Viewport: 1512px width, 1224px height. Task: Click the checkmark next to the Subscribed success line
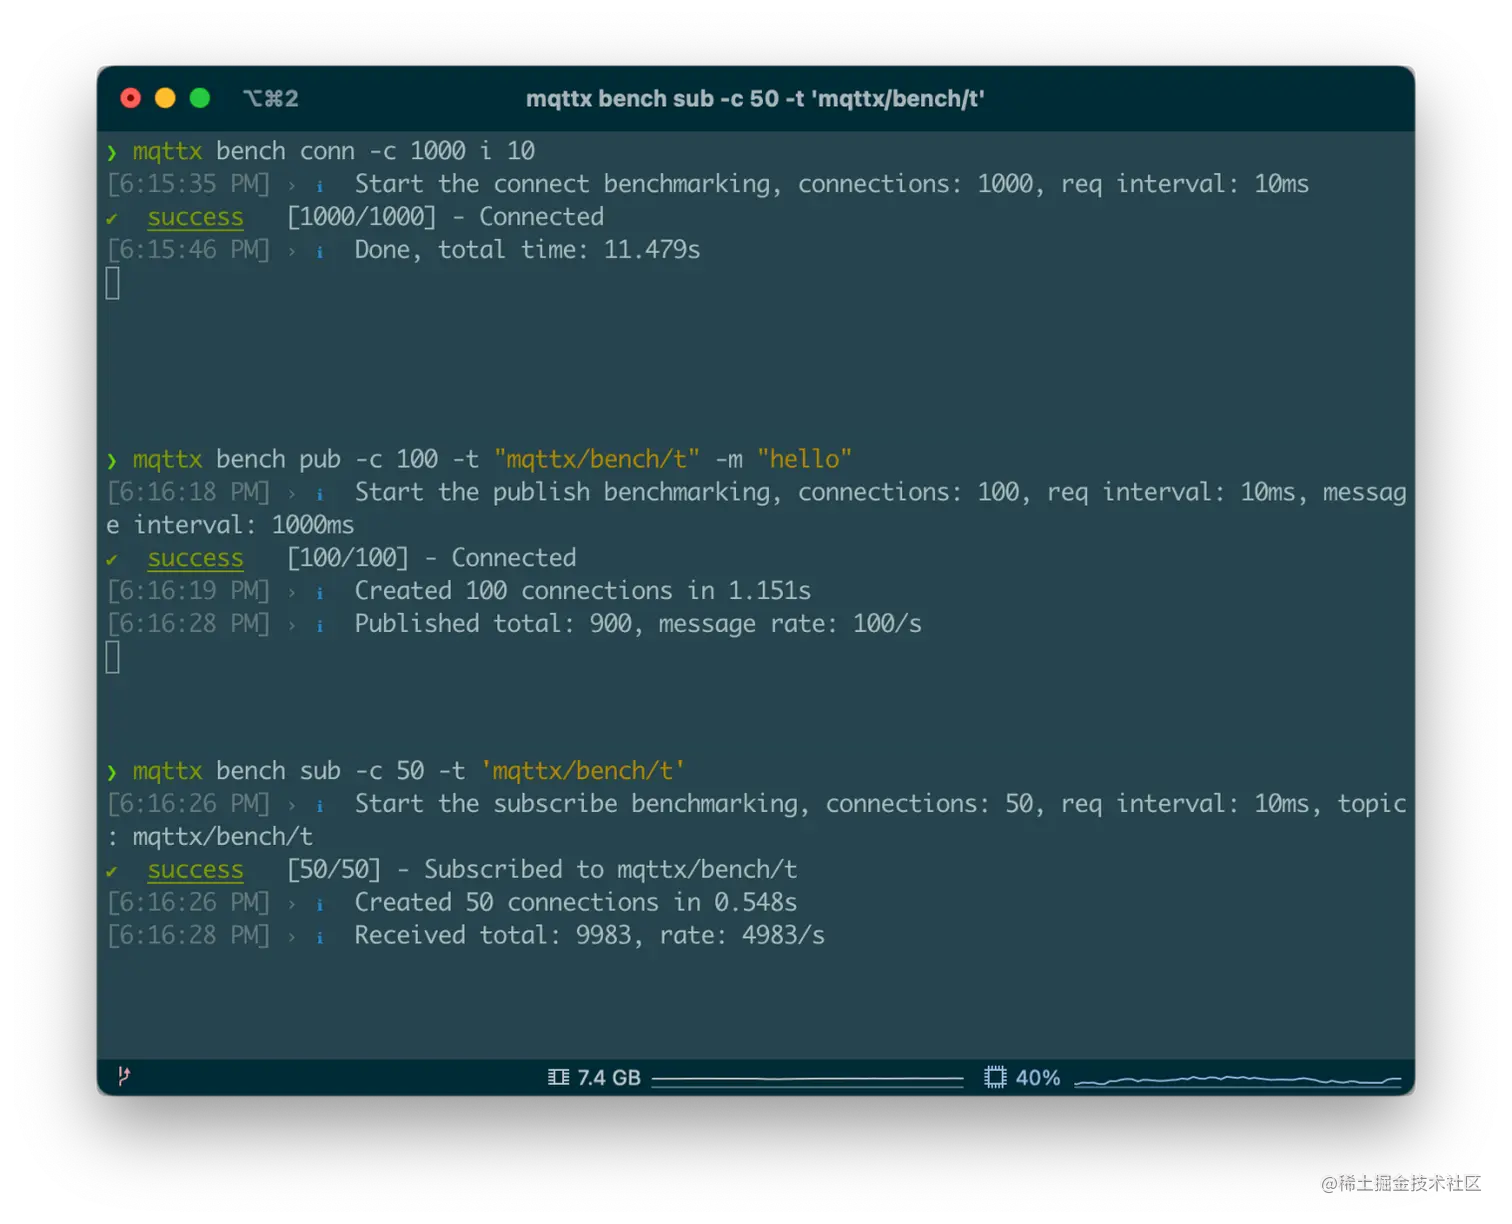click(113, 869)
